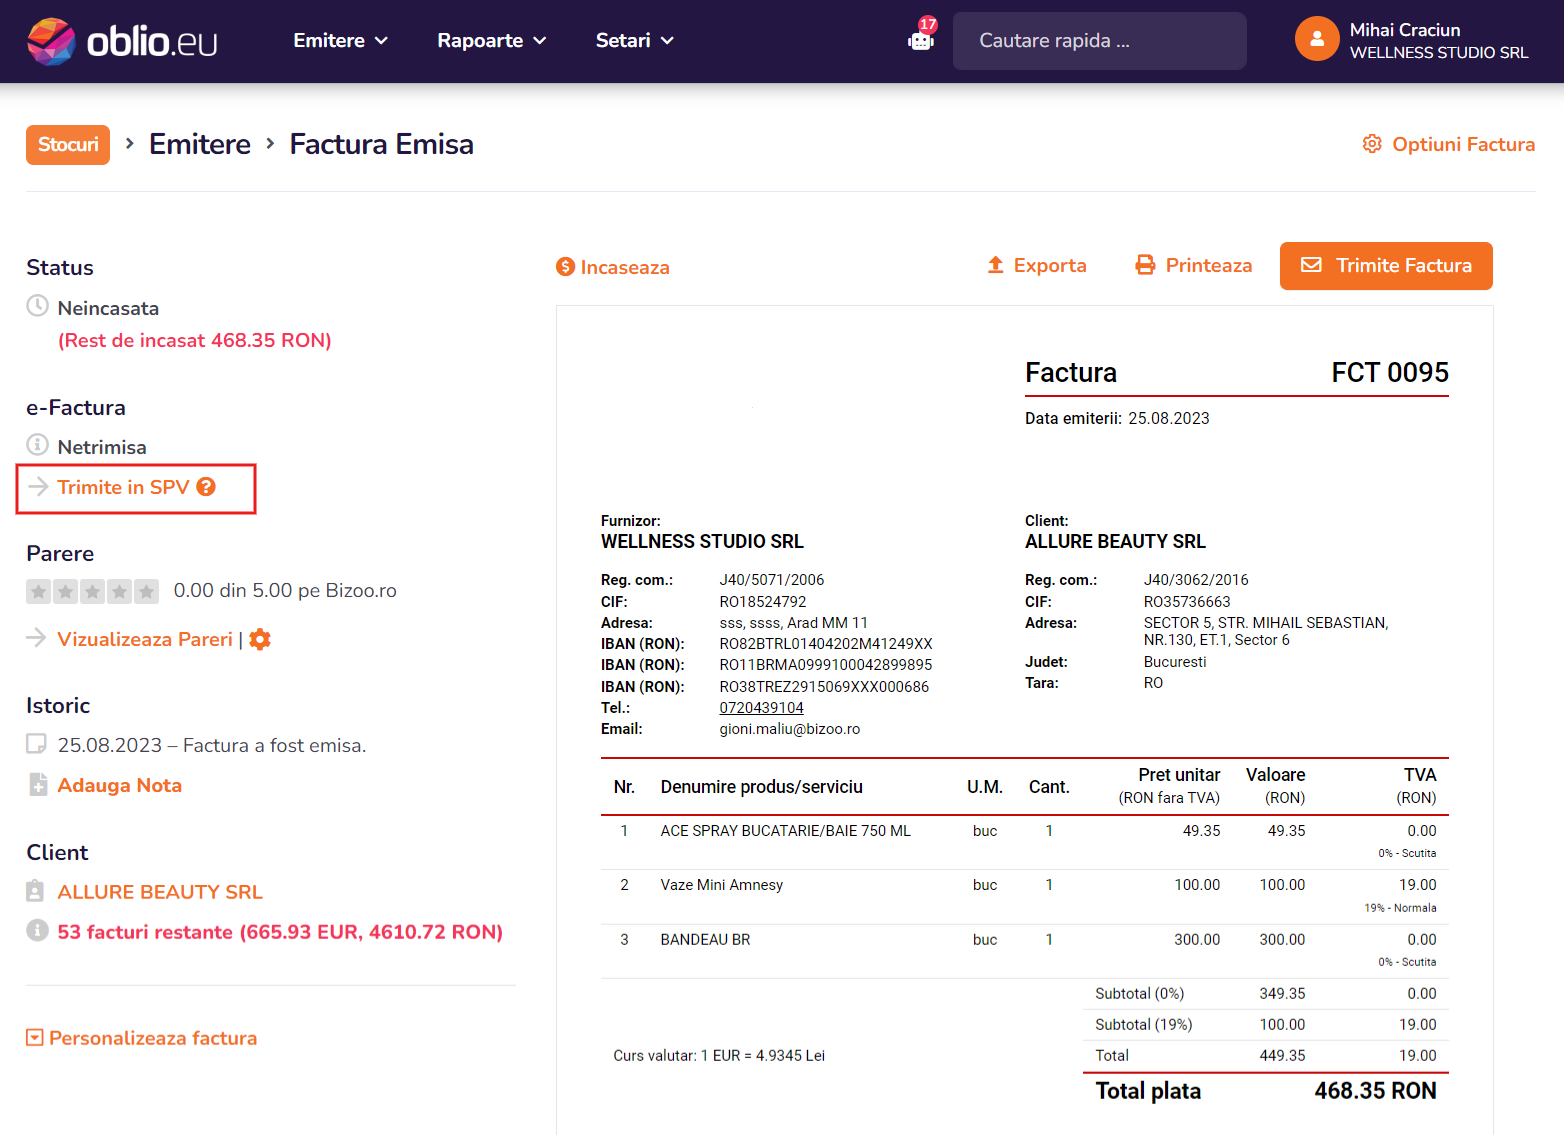The height and width of the screenshot is (1135, 1564).
Task: Click the supplier email gioni.maliu@bizoo.ro
Action: pyautogui.click(x=790, y=729)
